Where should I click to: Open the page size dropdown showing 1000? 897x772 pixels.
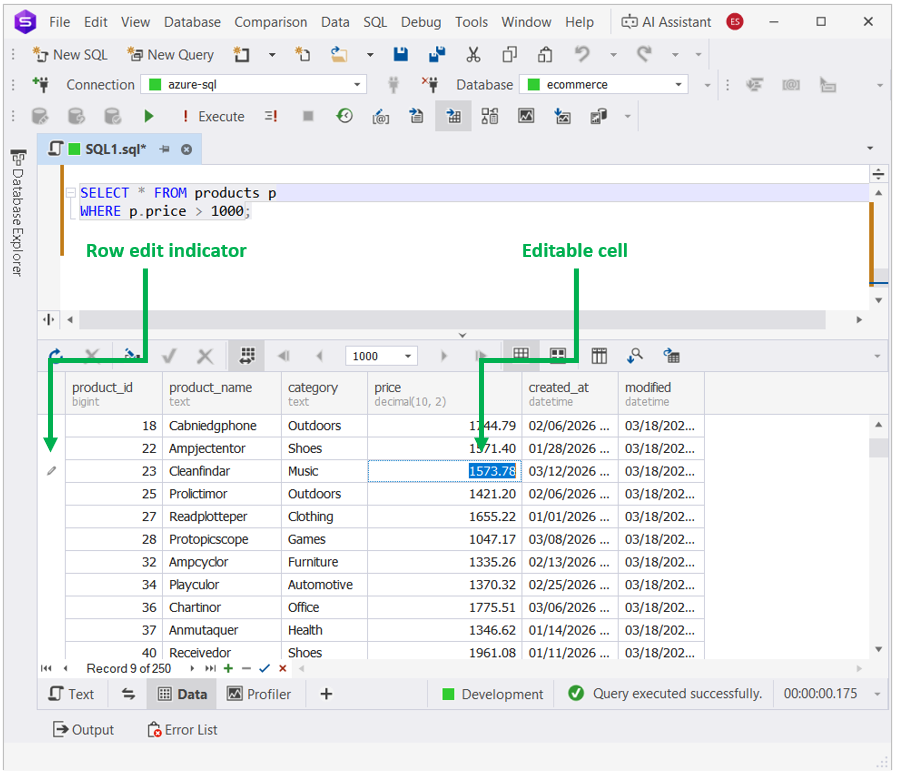point(408,357)
